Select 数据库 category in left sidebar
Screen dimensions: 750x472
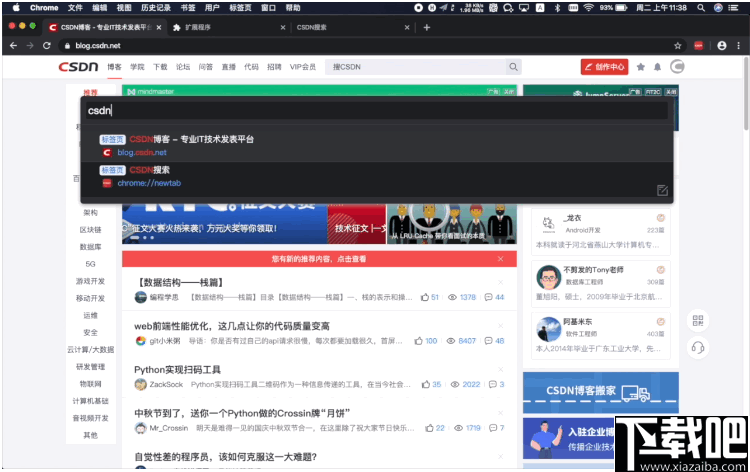(x=90, y=247)
